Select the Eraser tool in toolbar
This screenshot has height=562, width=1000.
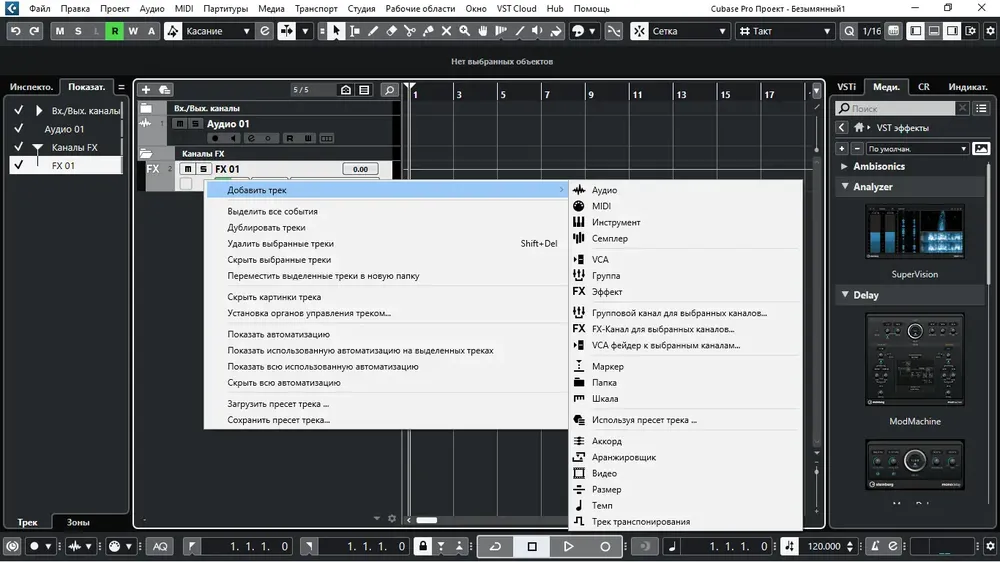click(x=391, y=31)
